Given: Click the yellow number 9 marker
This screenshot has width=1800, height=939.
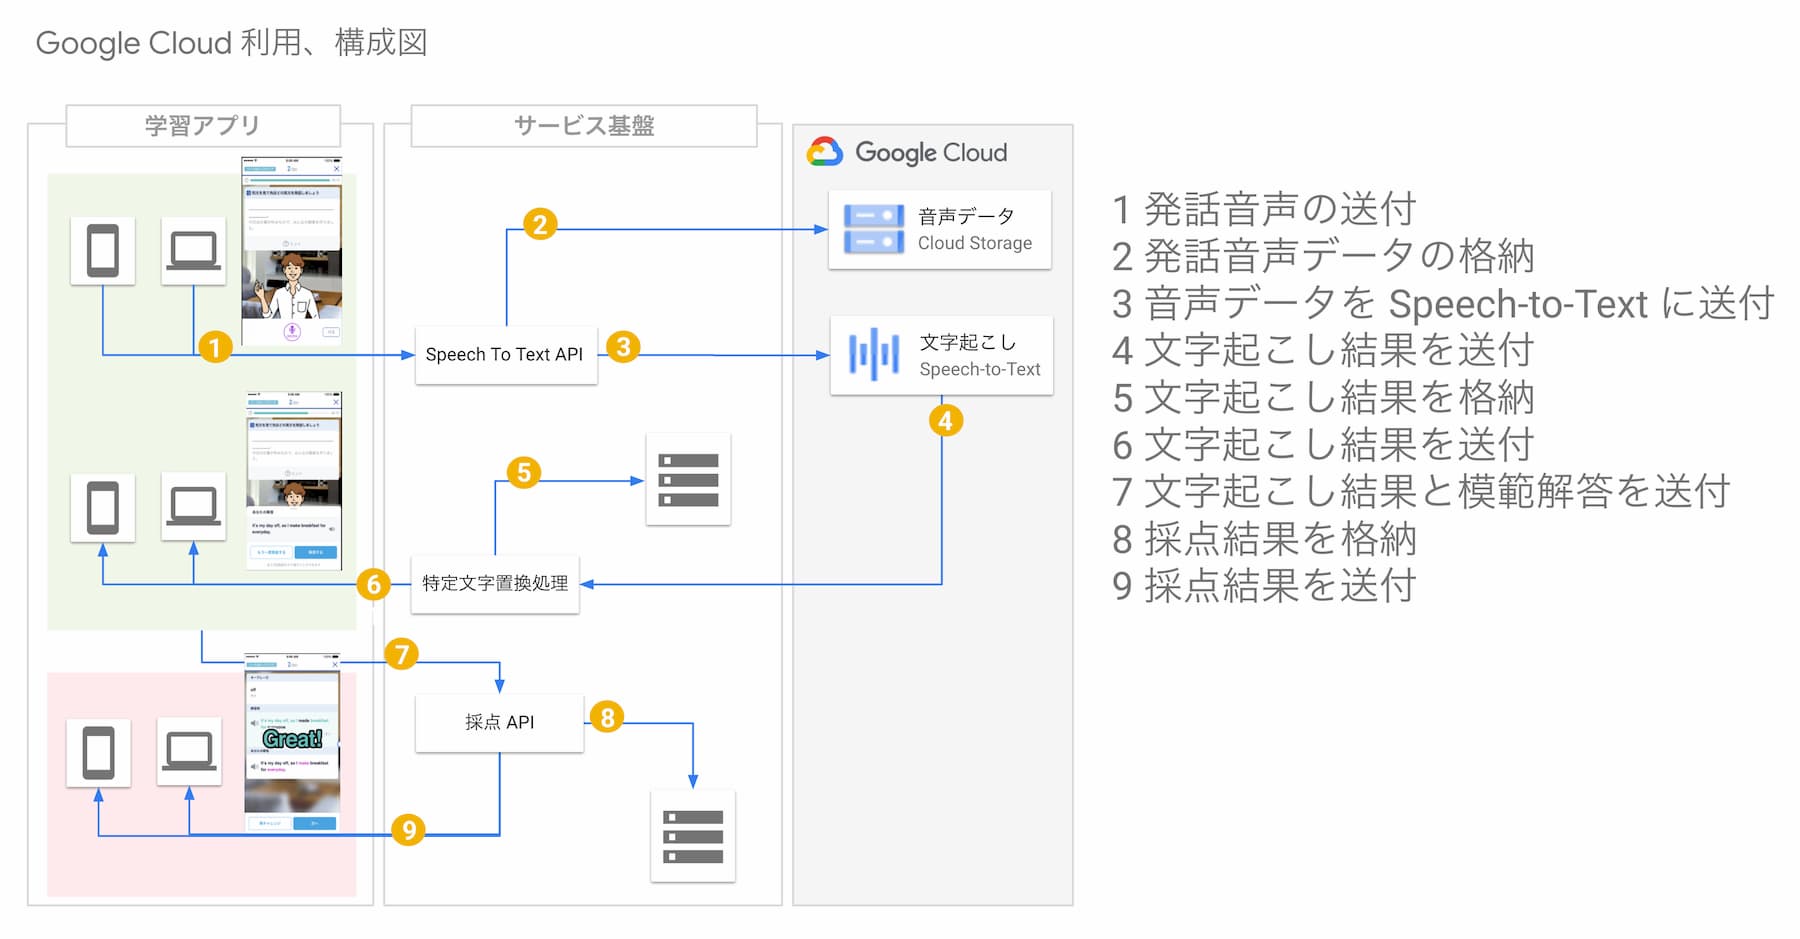Looking at the screenshot, I should coord(408,830).
